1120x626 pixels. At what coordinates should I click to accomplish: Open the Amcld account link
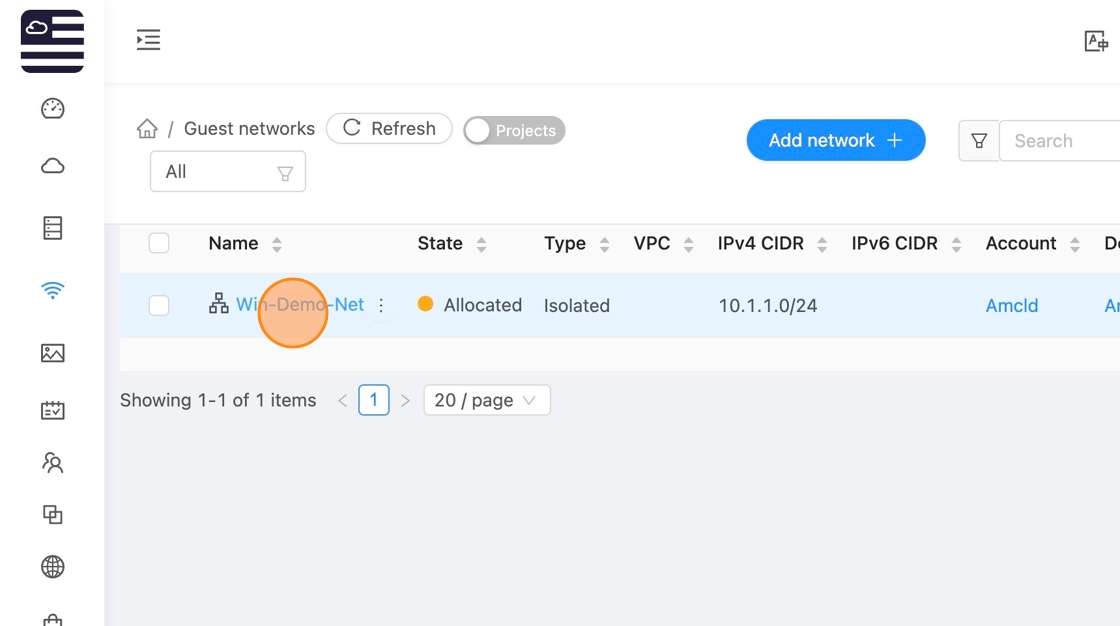pos(1012,306)
